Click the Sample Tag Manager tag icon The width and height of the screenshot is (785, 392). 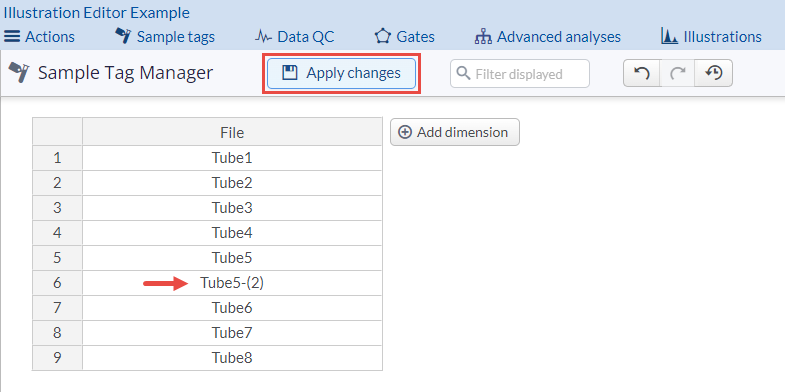pyautogui.click(x=19, y=73)
